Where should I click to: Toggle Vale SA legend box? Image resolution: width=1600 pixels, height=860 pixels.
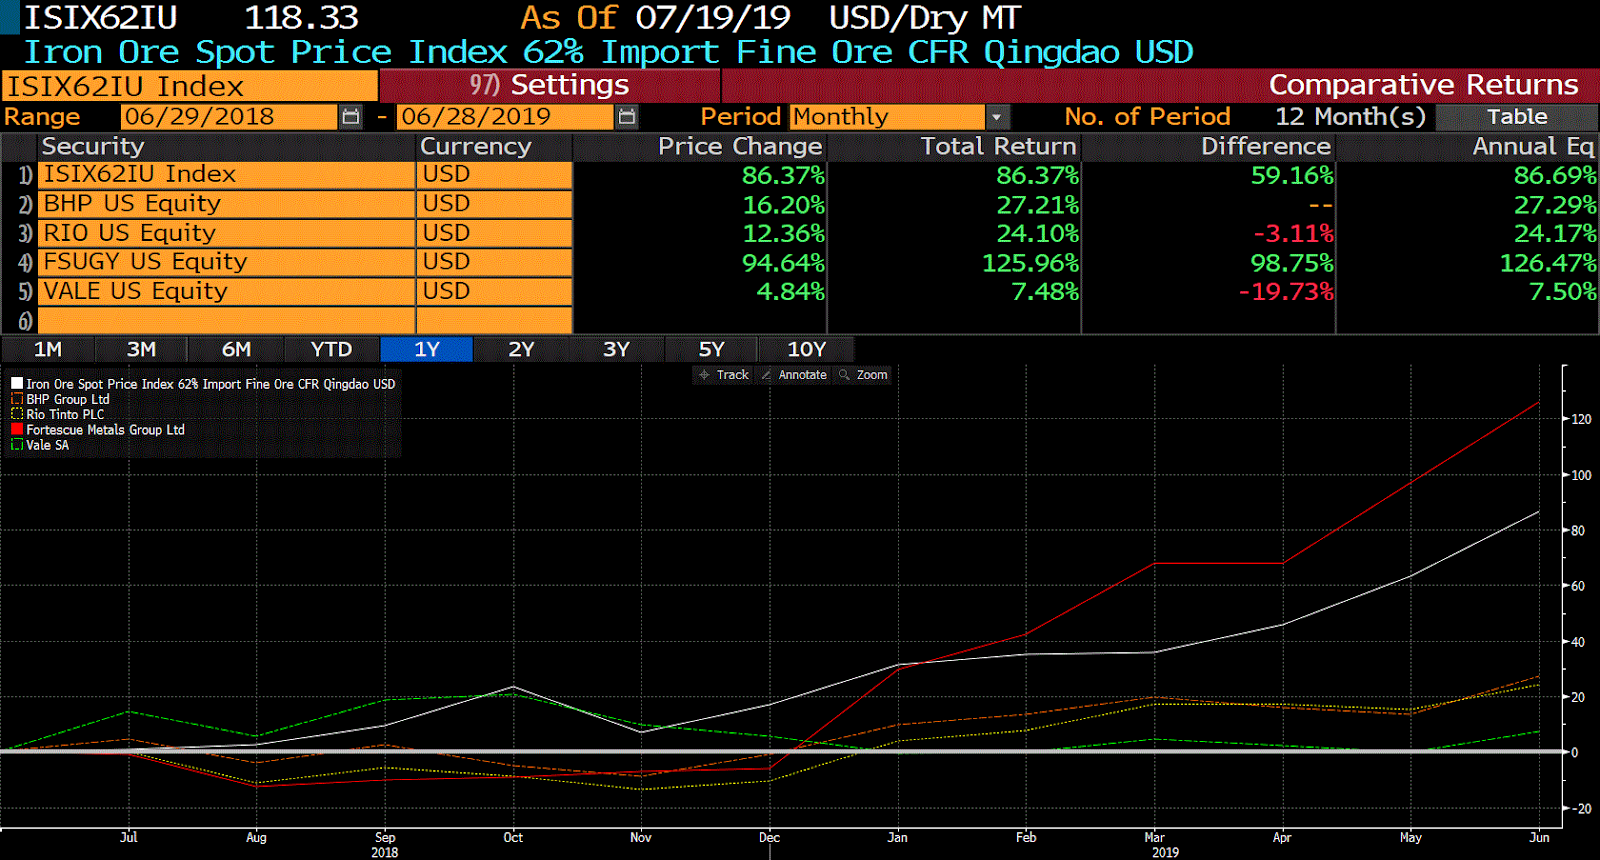pos(17,445)
